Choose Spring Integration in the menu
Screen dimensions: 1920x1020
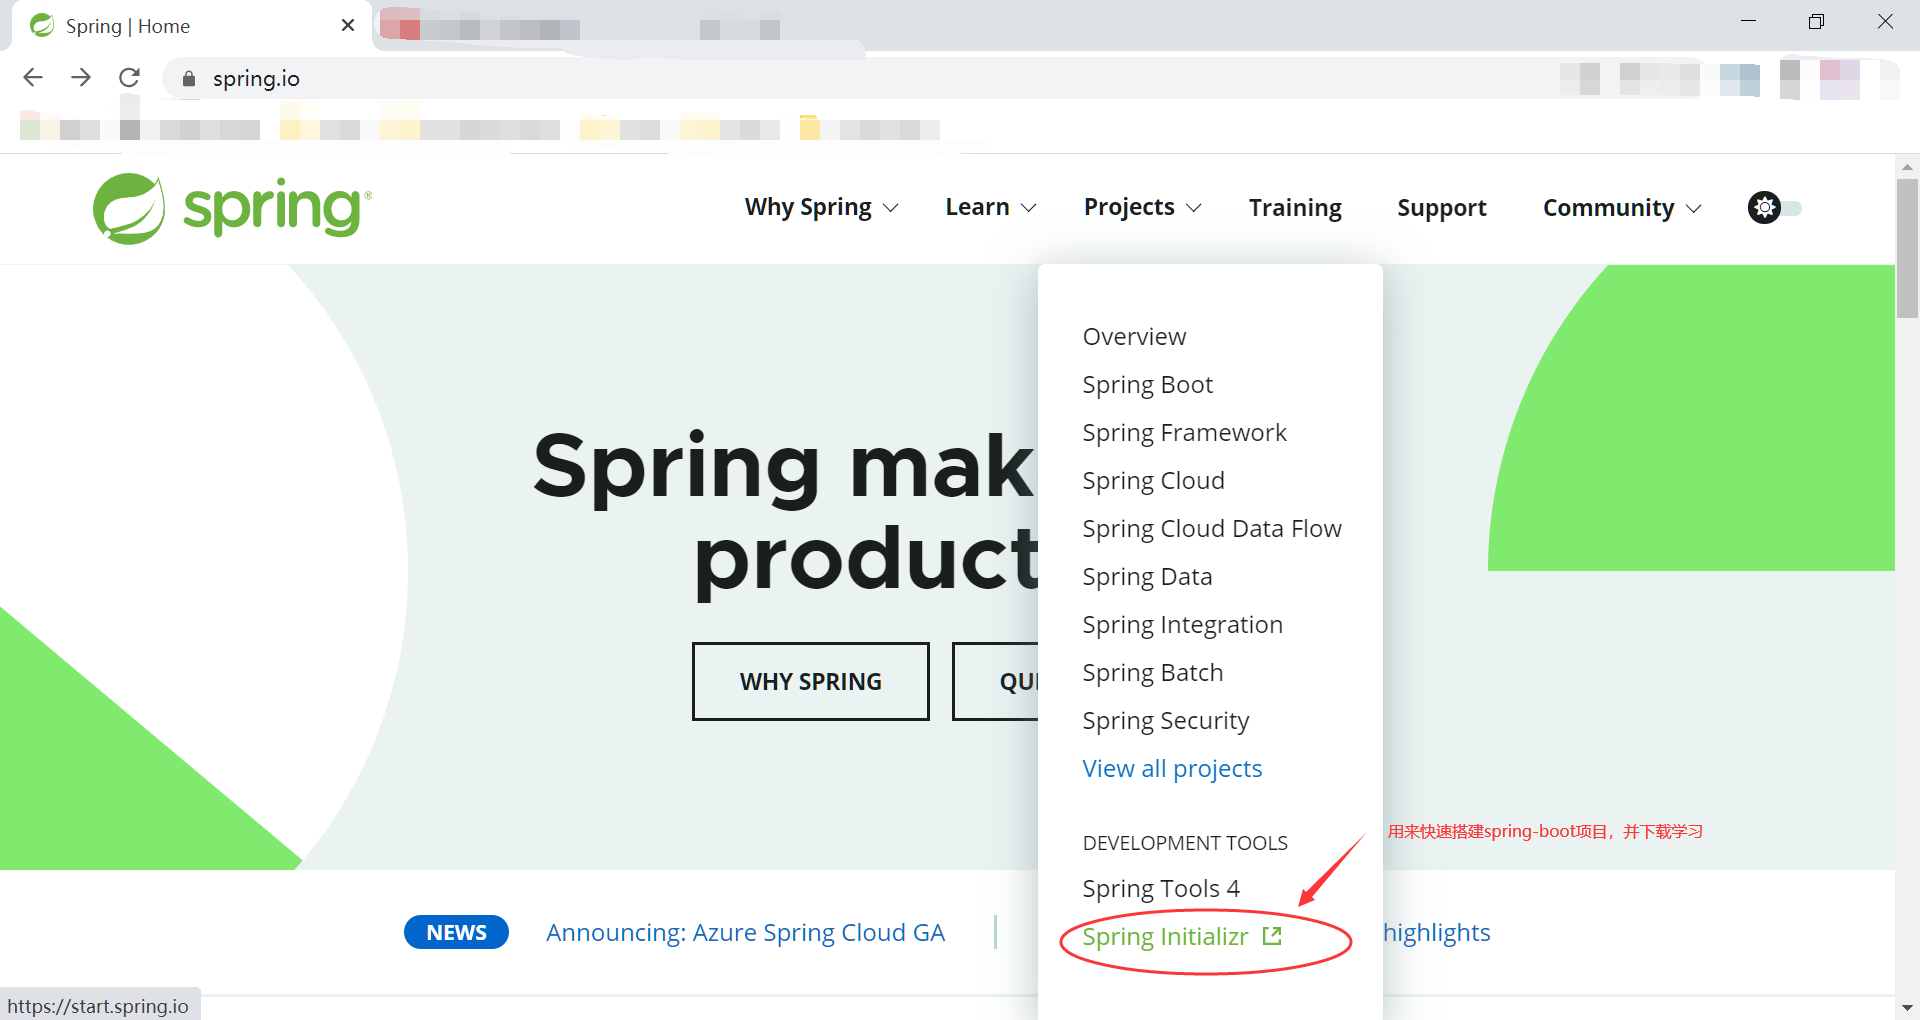click(1182, 625)
